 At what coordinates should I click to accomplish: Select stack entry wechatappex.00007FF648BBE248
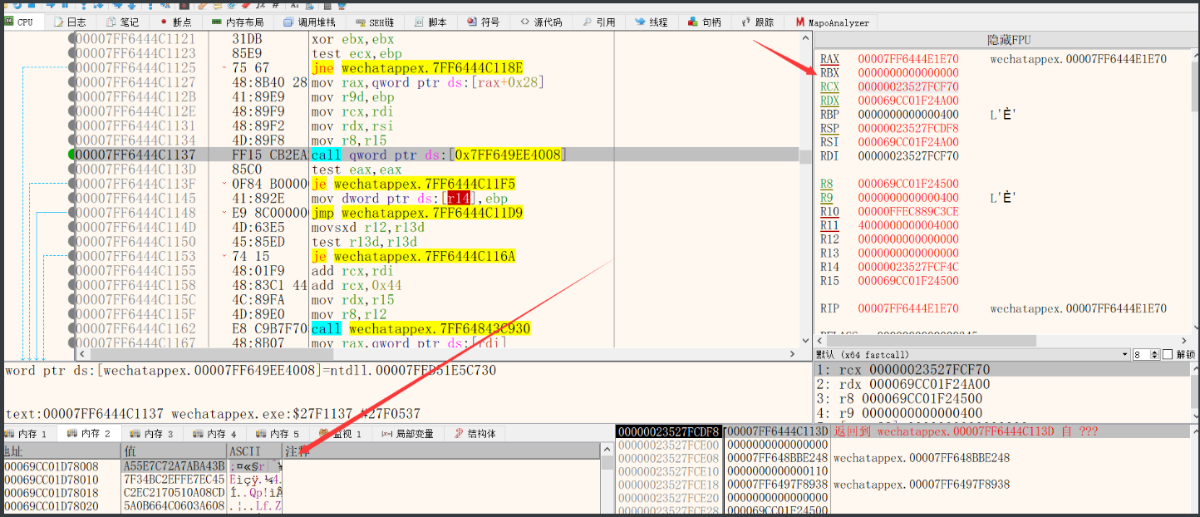[x=921, y=458]
